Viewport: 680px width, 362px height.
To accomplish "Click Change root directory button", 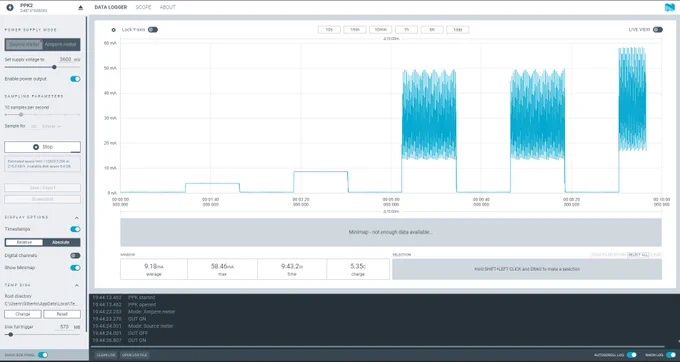I will pos(23,314).
